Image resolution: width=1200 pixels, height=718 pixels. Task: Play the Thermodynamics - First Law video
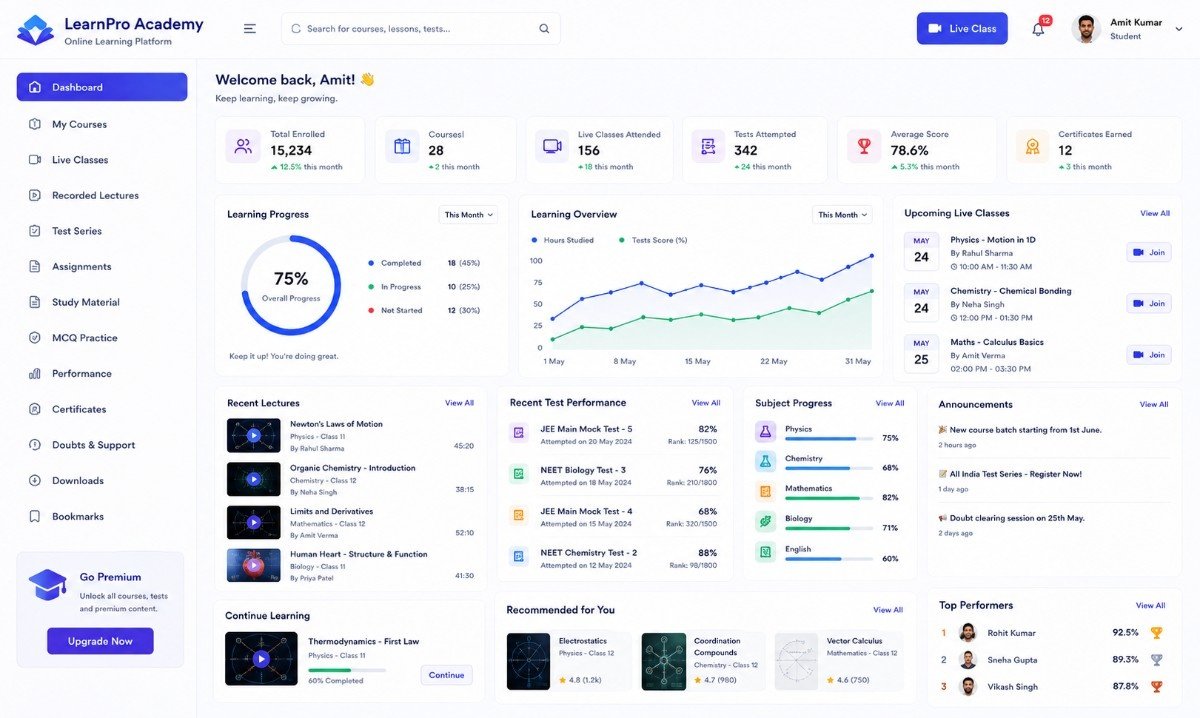pos(261,658)
